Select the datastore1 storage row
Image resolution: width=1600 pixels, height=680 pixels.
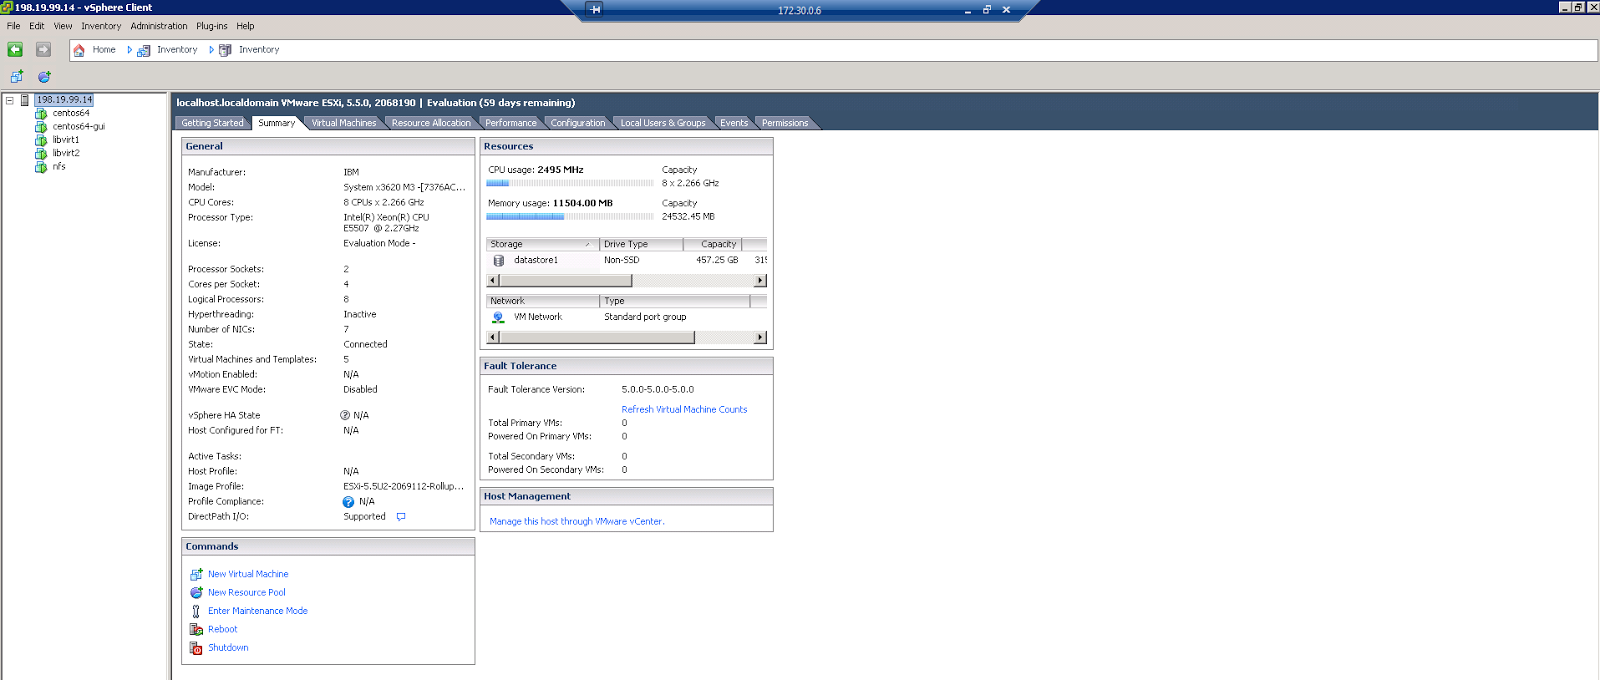click(x=626, y=260)
